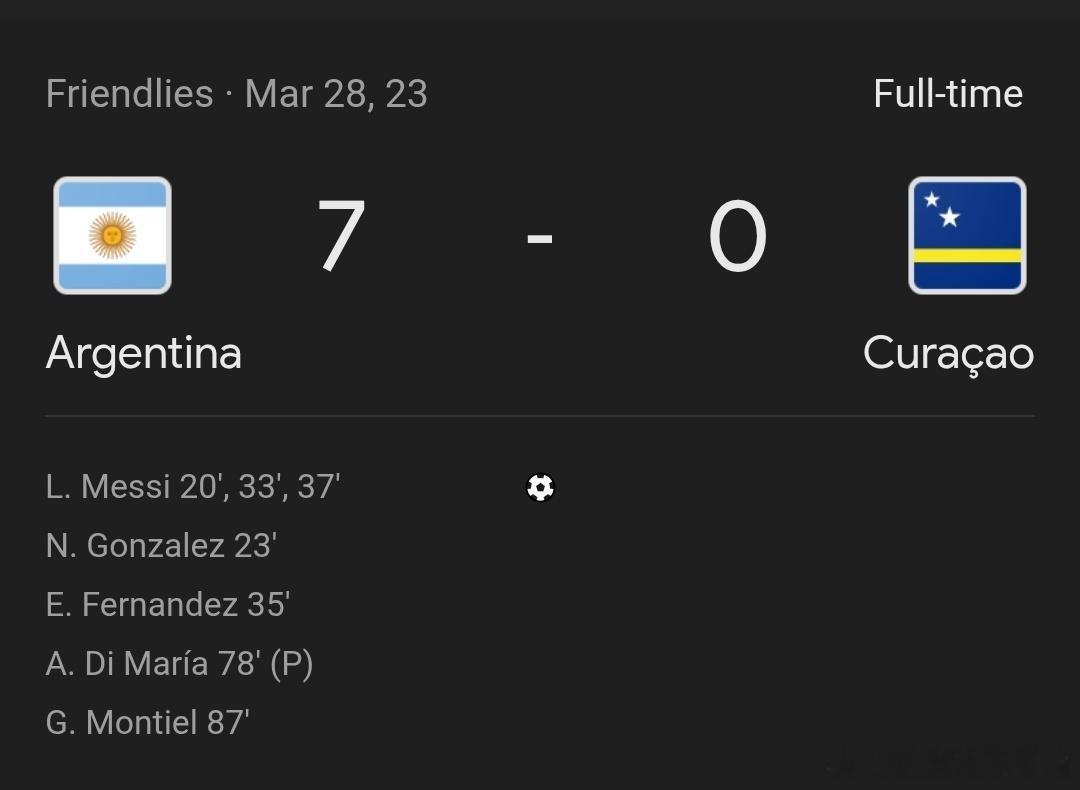This screenshot has width=1080, height=790.
Task: Select the N. Gonzalez scorer name
Action: coord(135,546)
